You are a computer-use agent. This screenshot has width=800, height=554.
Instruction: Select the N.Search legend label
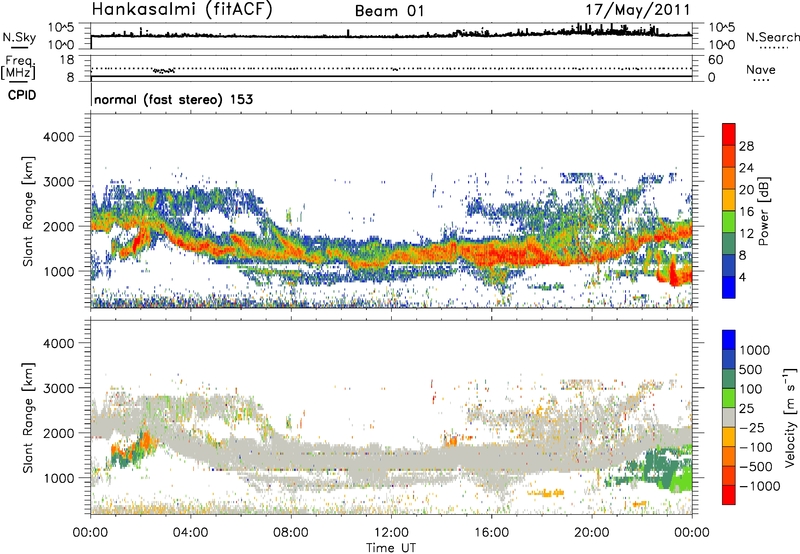772,37
